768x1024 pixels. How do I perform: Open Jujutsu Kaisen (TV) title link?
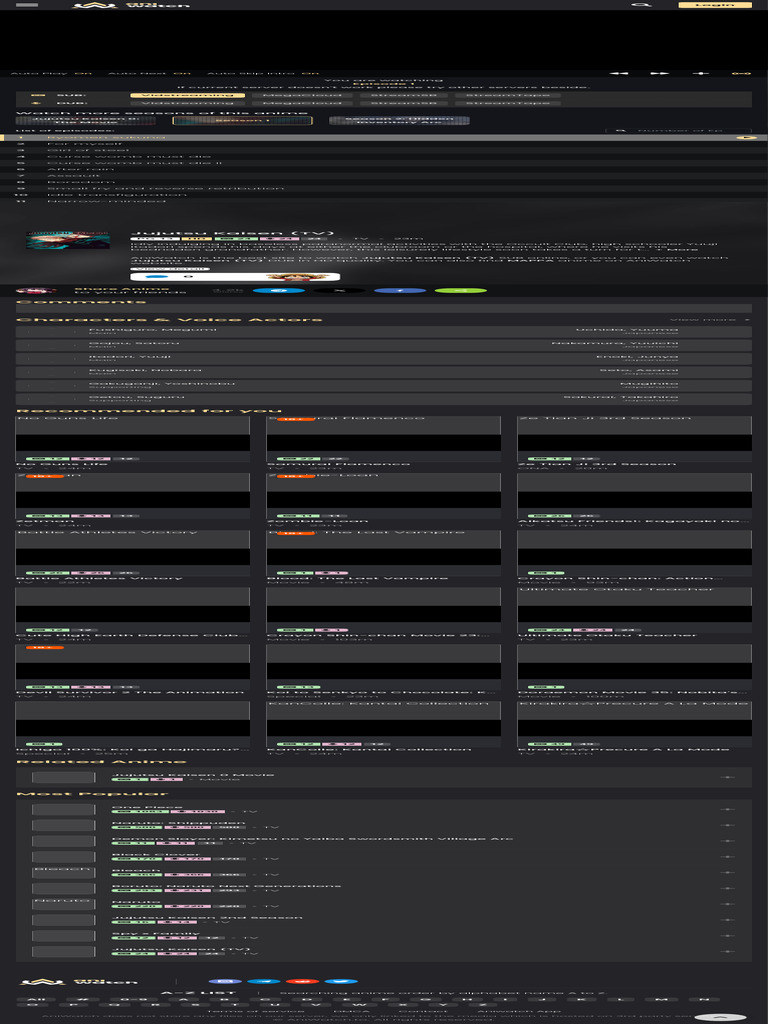coord(232,233)
